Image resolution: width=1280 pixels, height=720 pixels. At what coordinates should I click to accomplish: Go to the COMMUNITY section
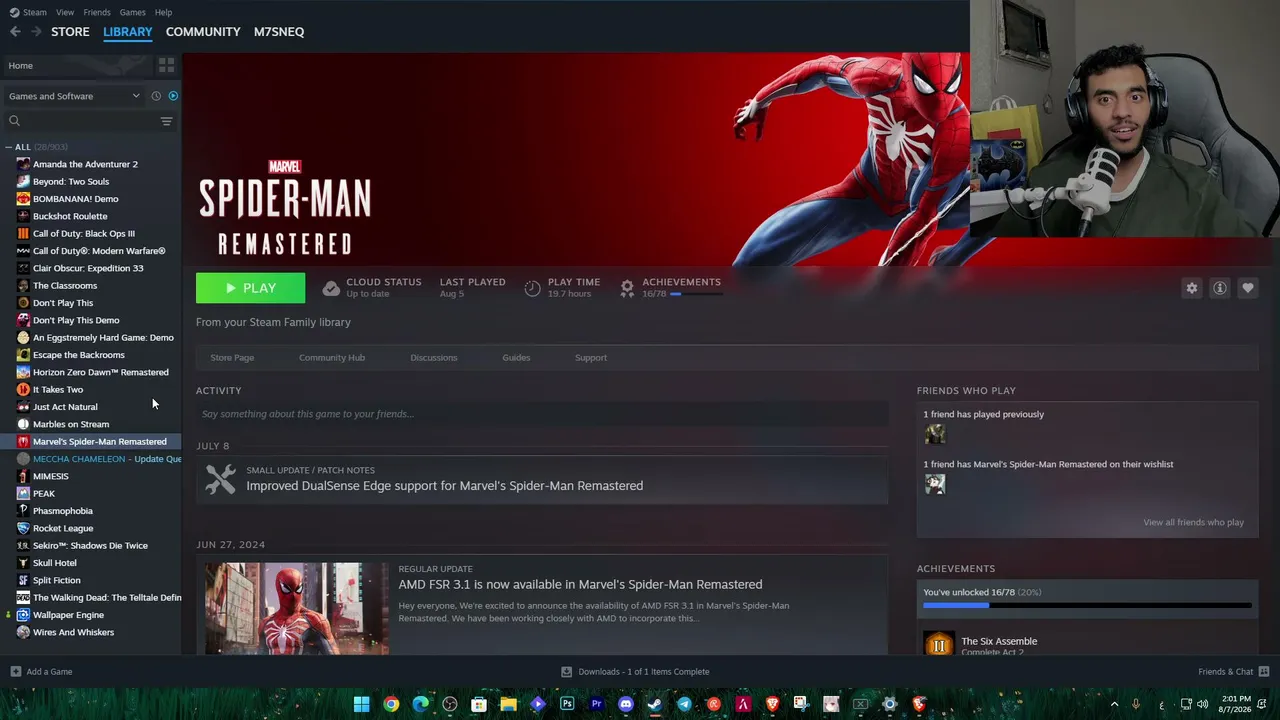point(203,32)
